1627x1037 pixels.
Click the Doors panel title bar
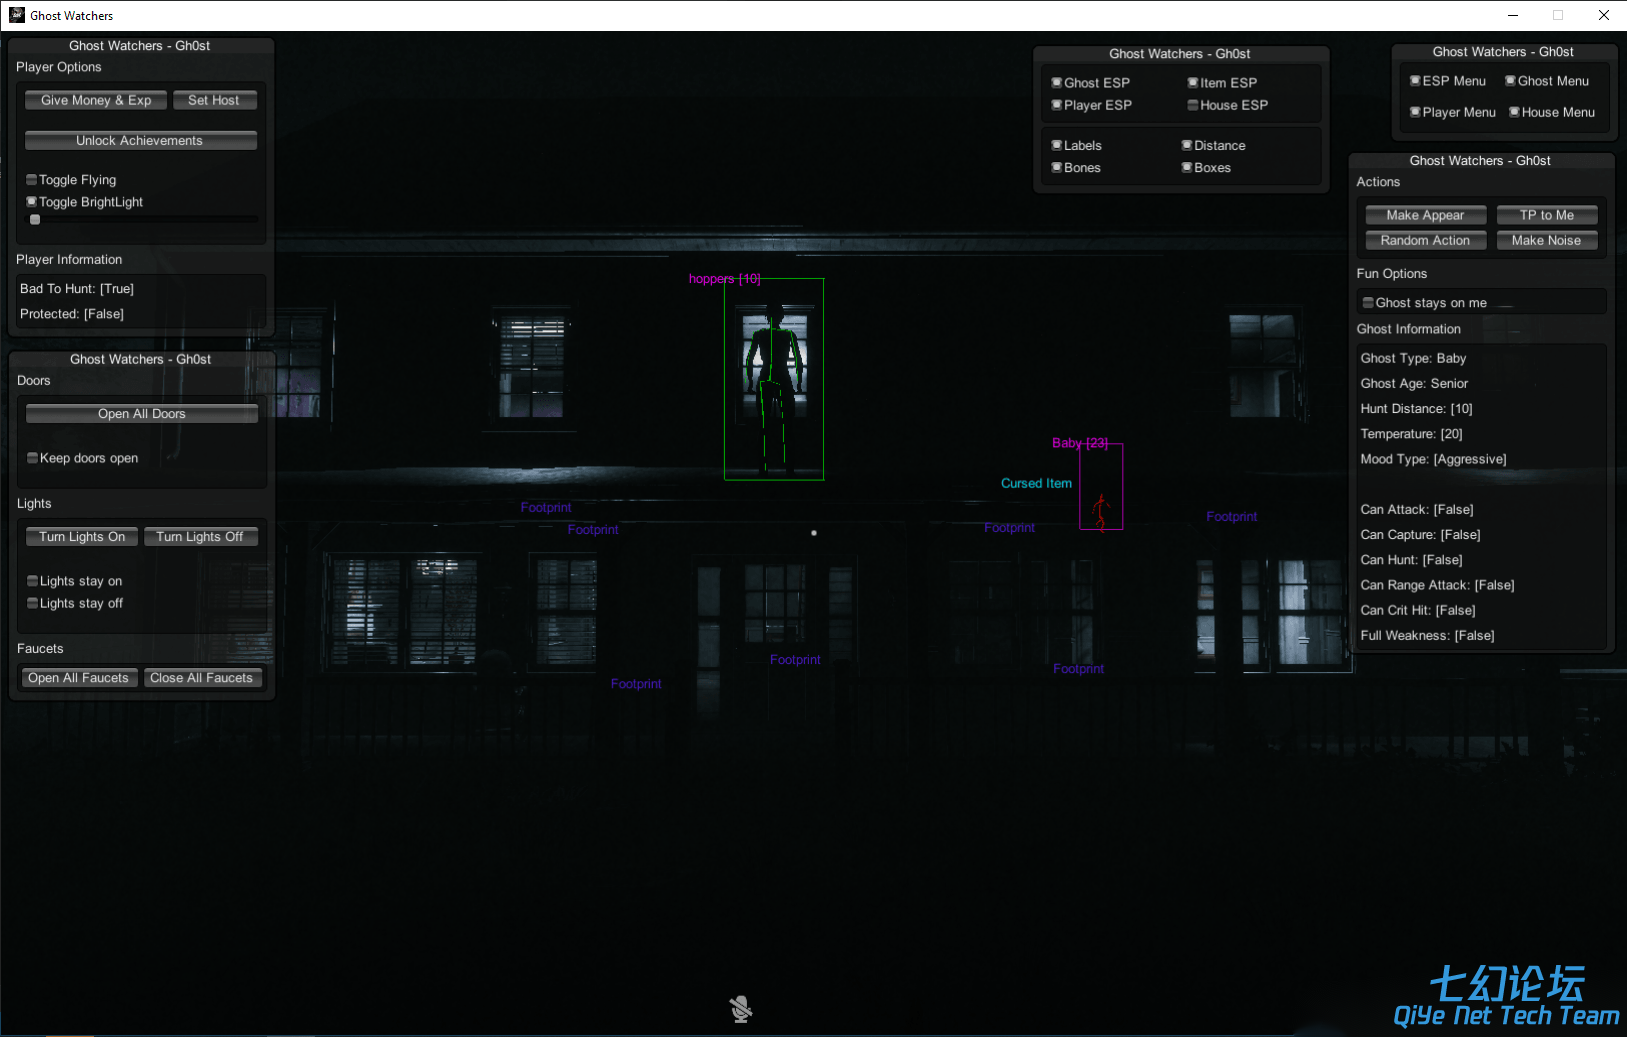point(141,359)
